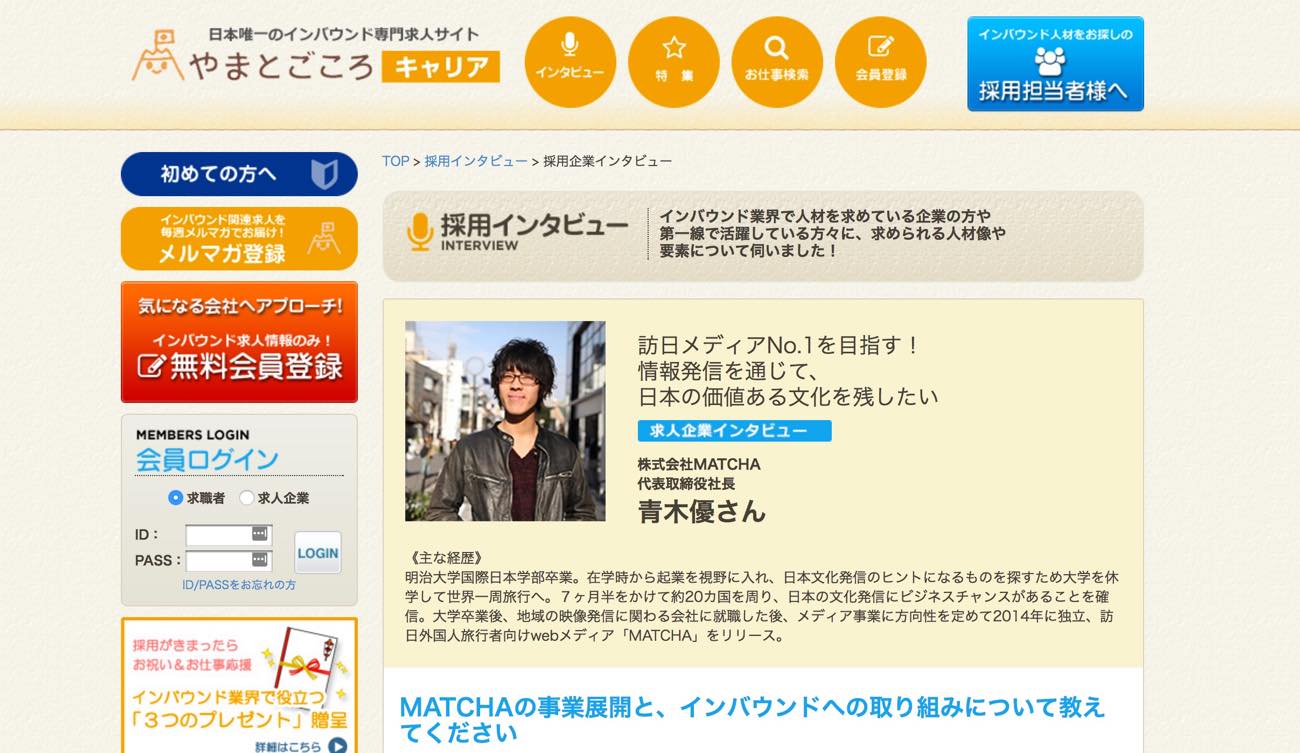Viewport: 1300px width, 753px height.
Task: Click the LOGIN button
Action: [x=318, y=552]
